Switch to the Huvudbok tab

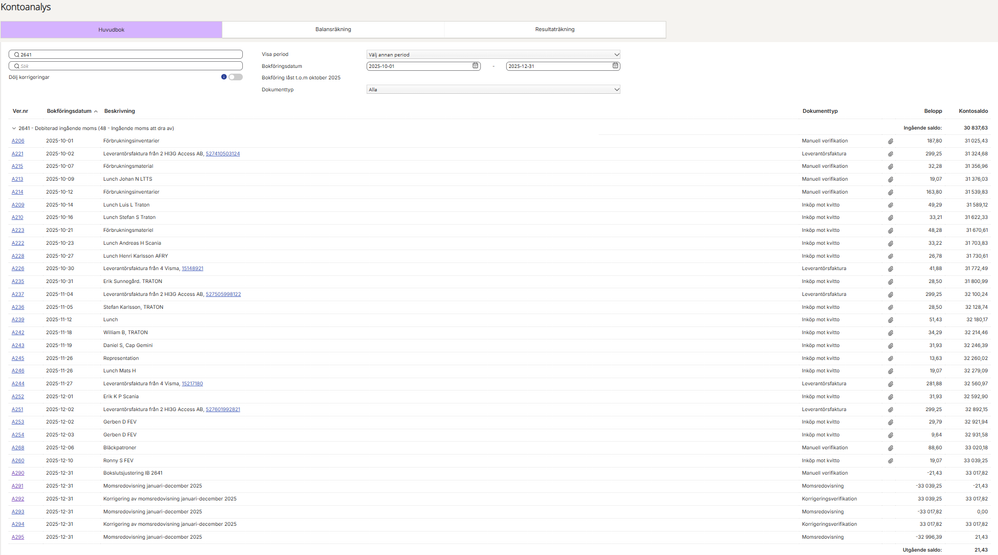tap(111, 29)
